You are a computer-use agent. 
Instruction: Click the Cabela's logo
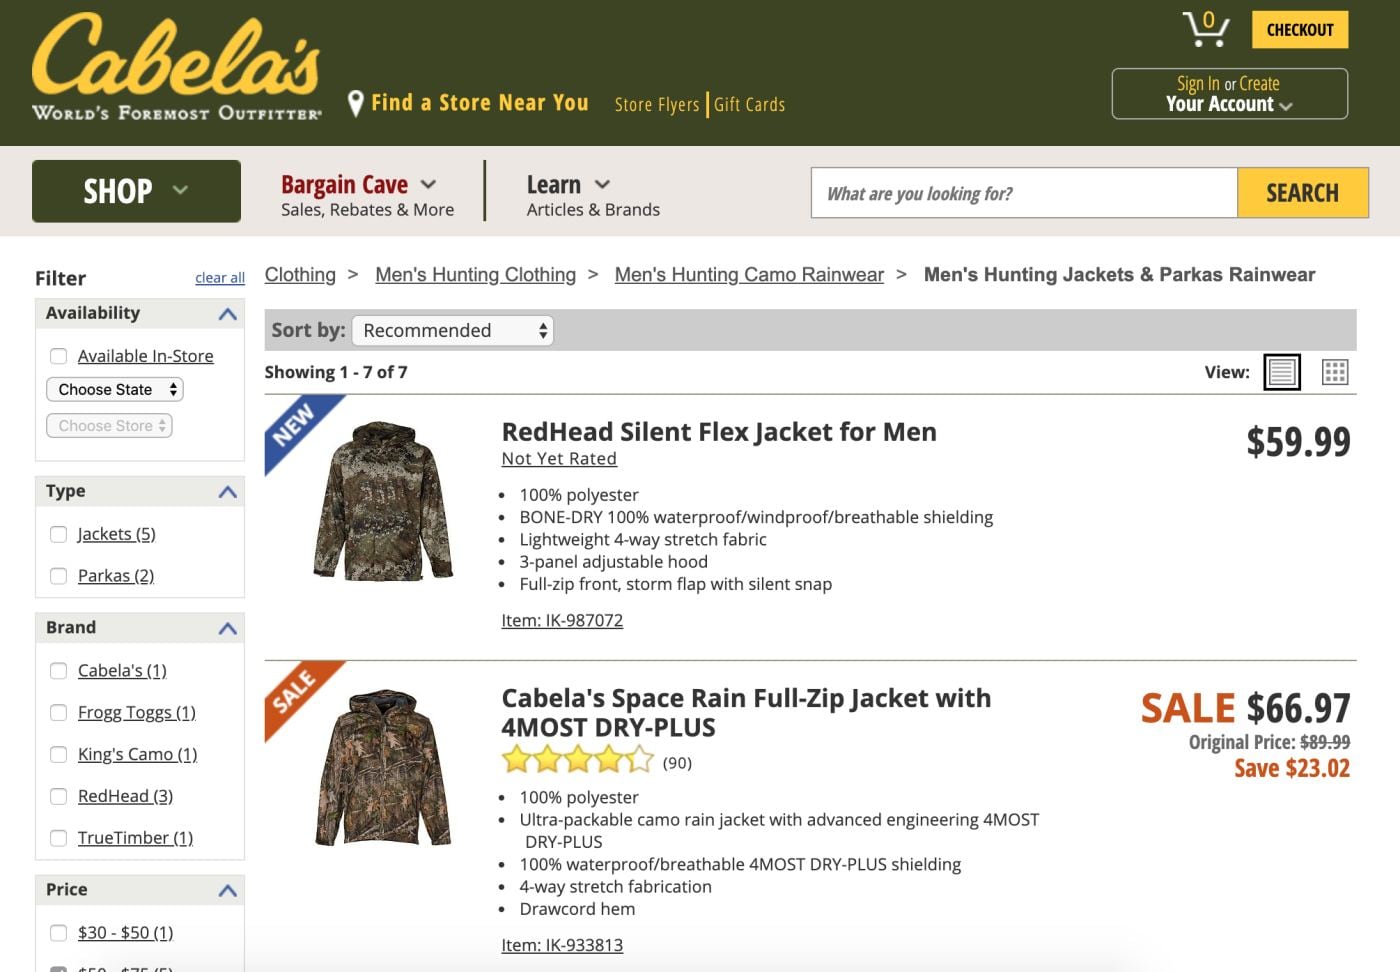click(177, 68)
